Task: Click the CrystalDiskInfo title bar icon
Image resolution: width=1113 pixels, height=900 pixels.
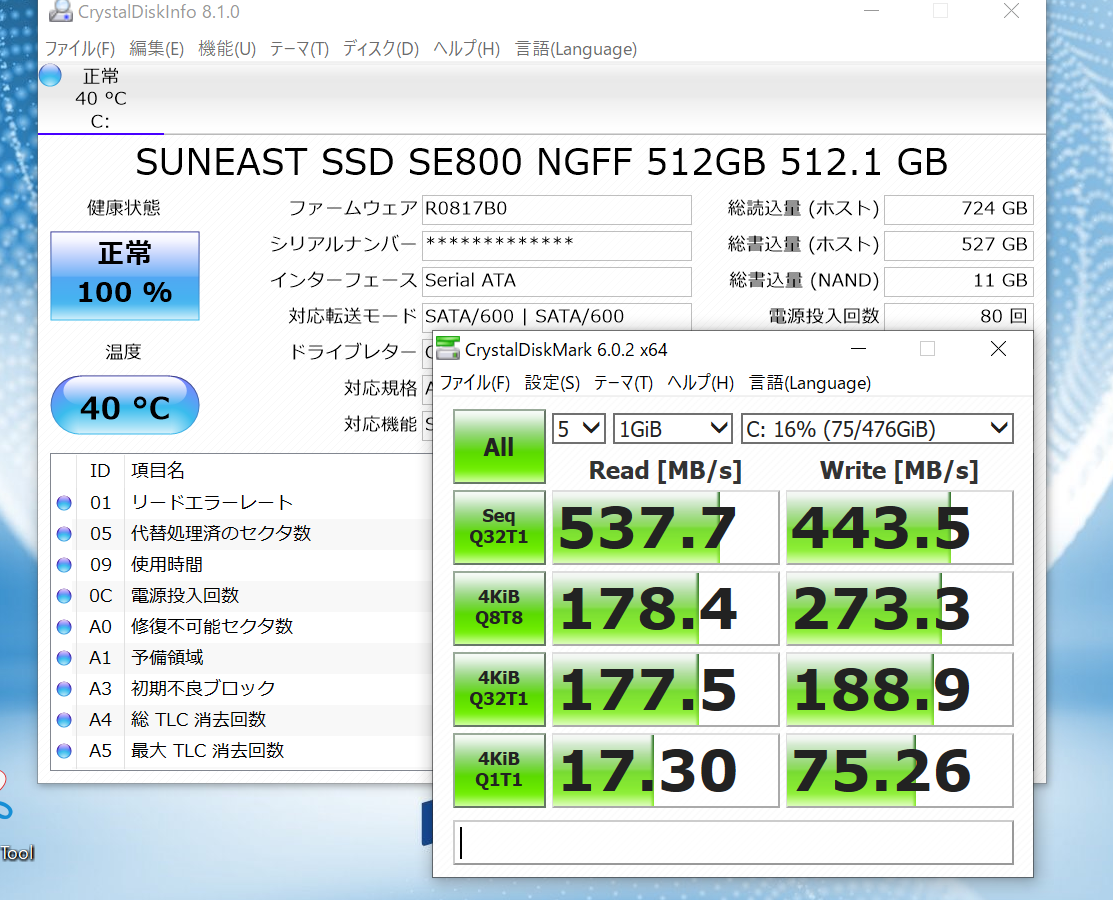Action: (60, 11)
